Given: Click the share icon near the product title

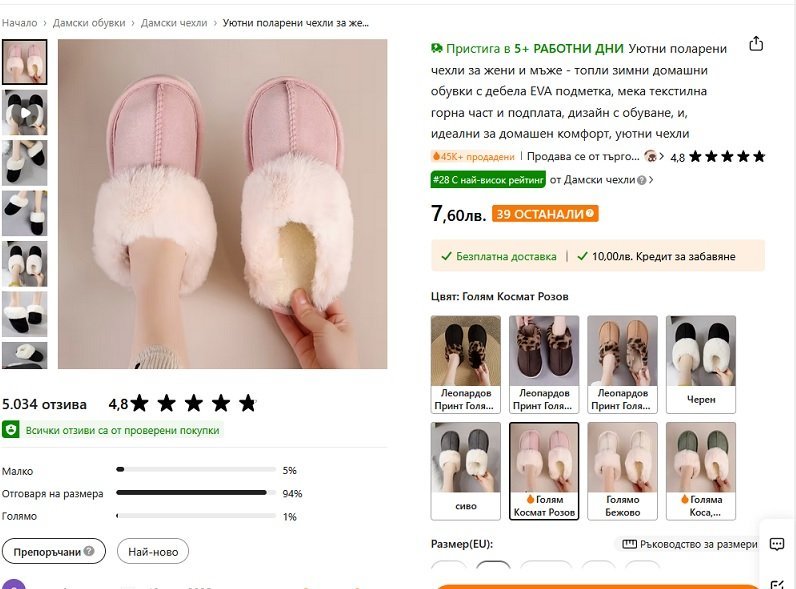Looking at the screenshot, I should (x=756, y=44).
